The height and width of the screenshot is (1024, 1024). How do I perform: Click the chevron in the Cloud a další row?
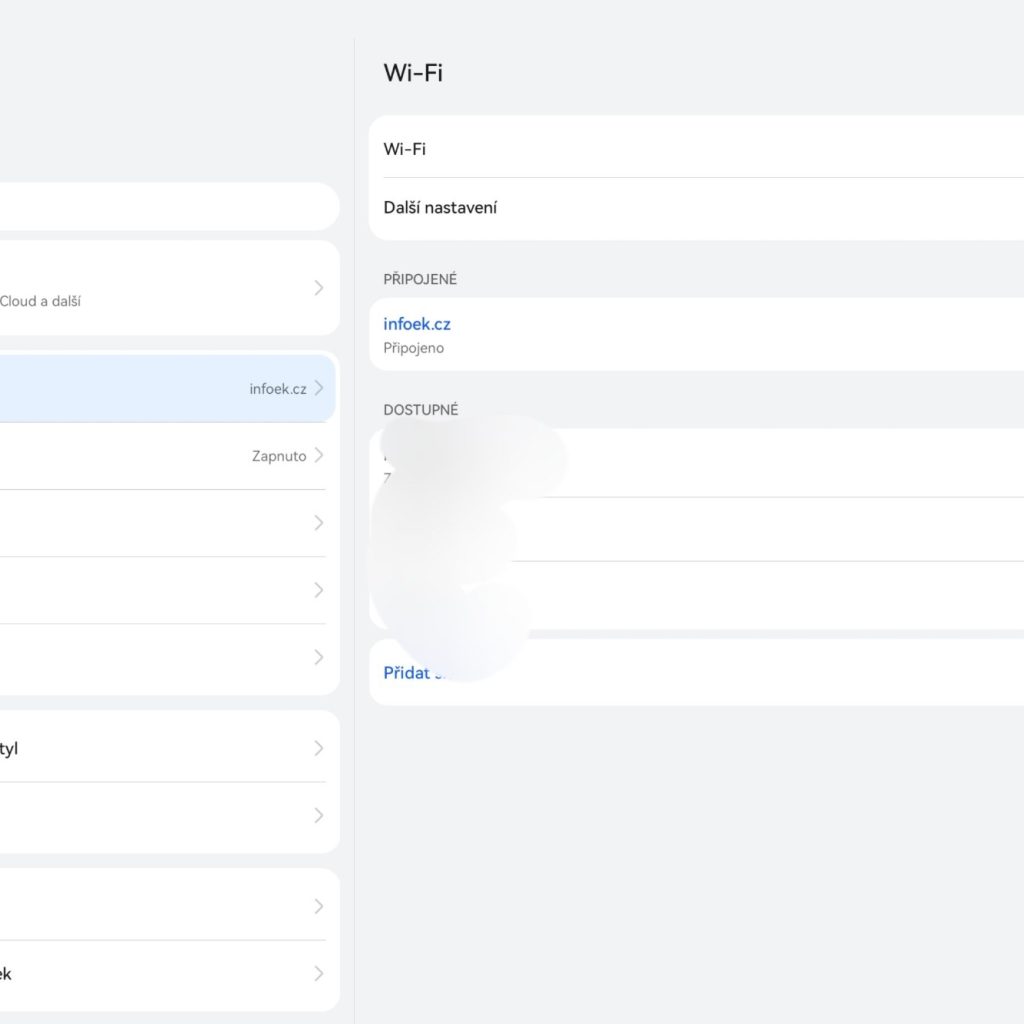coord(319,288)
